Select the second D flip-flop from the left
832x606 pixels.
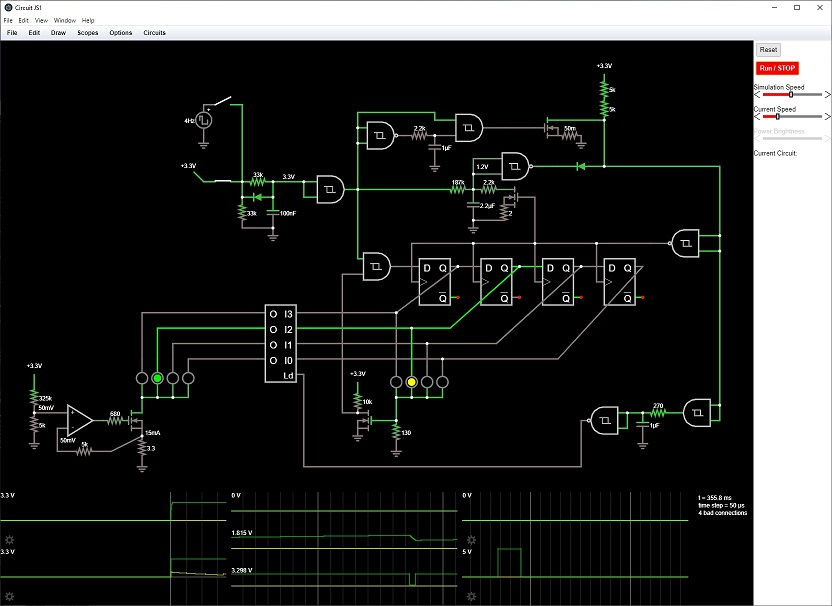point(496,282)
